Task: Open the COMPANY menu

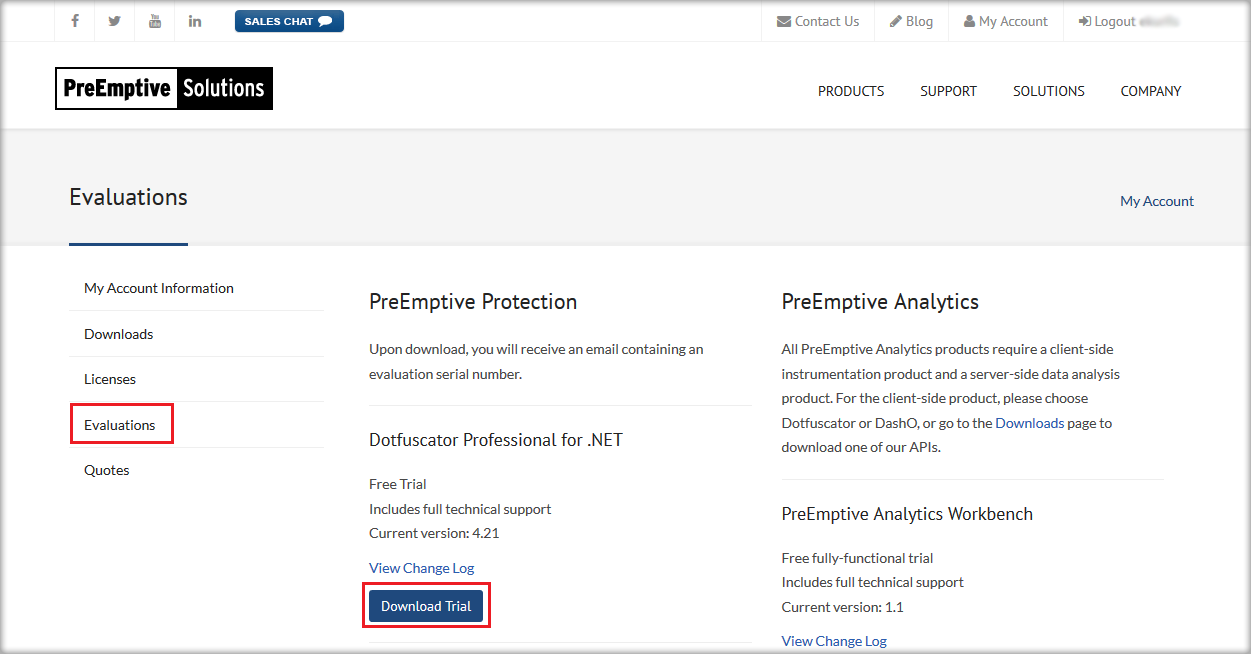Action: [x=1150, y=91]
